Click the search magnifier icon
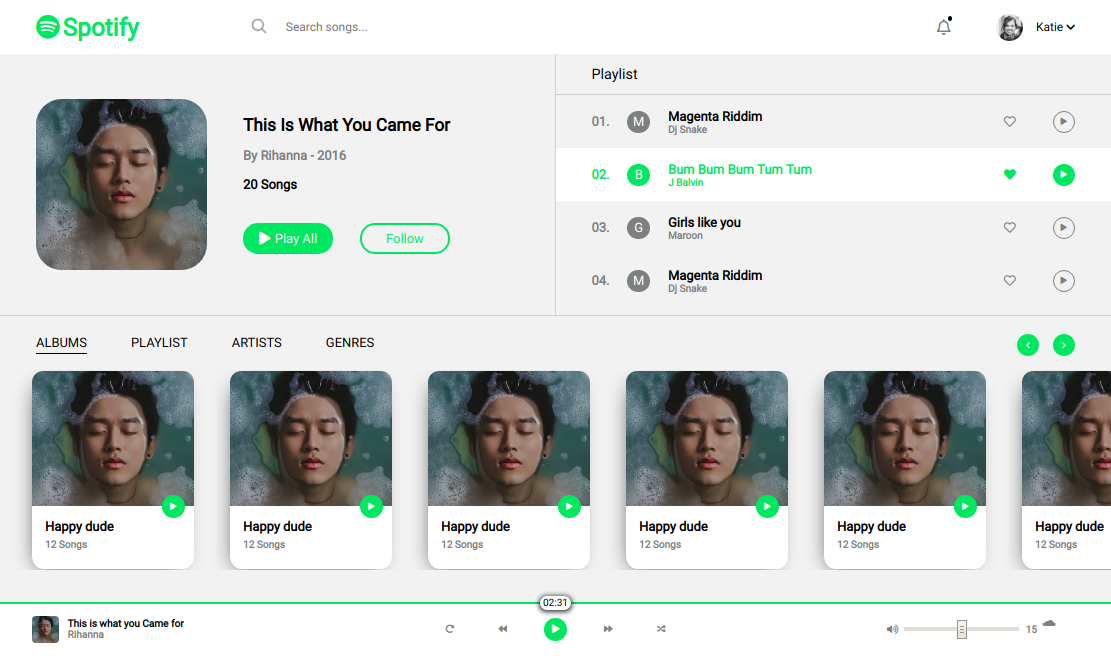 tap(259, 27)
